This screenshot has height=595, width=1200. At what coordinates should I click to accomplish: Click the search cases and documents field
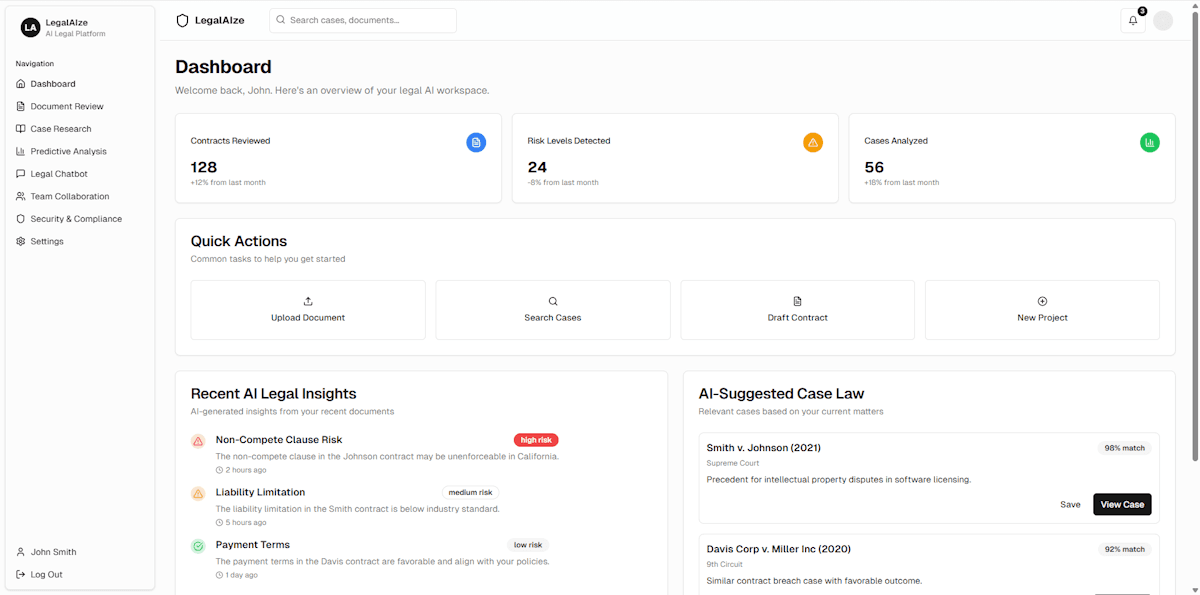[x=363, y=21]
